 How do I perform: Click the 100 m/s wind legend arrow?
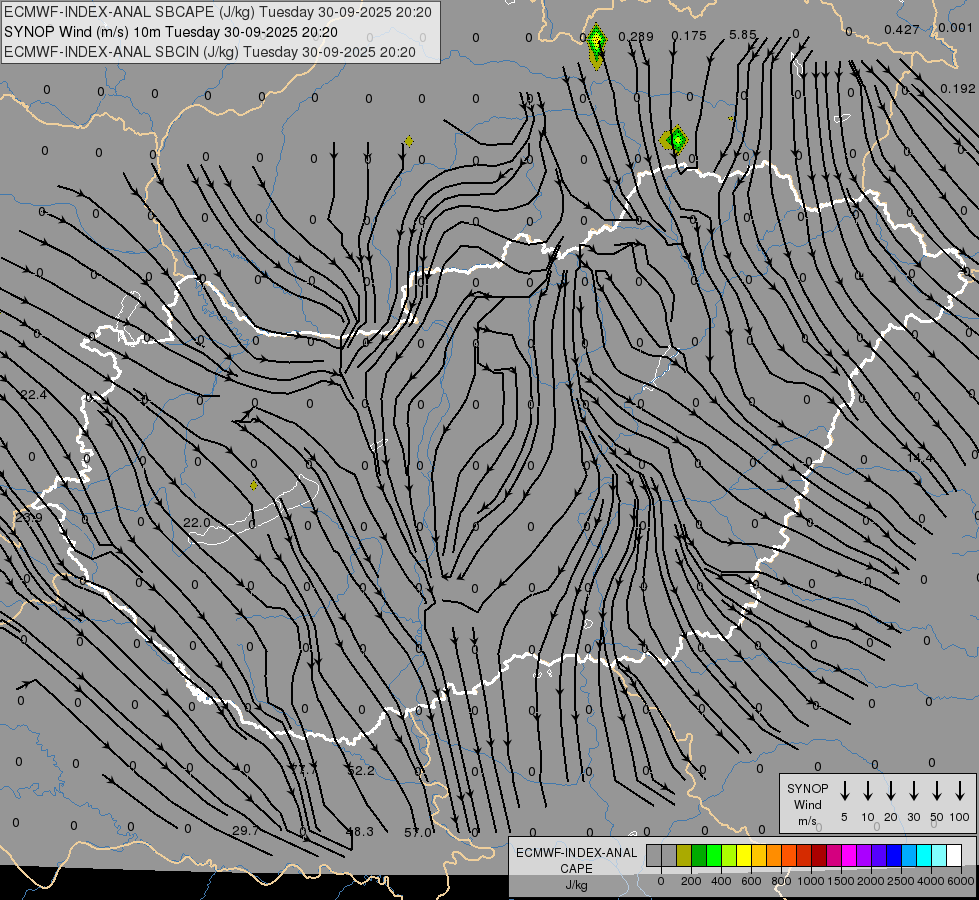pyautogui.click(x=960, y=791)
